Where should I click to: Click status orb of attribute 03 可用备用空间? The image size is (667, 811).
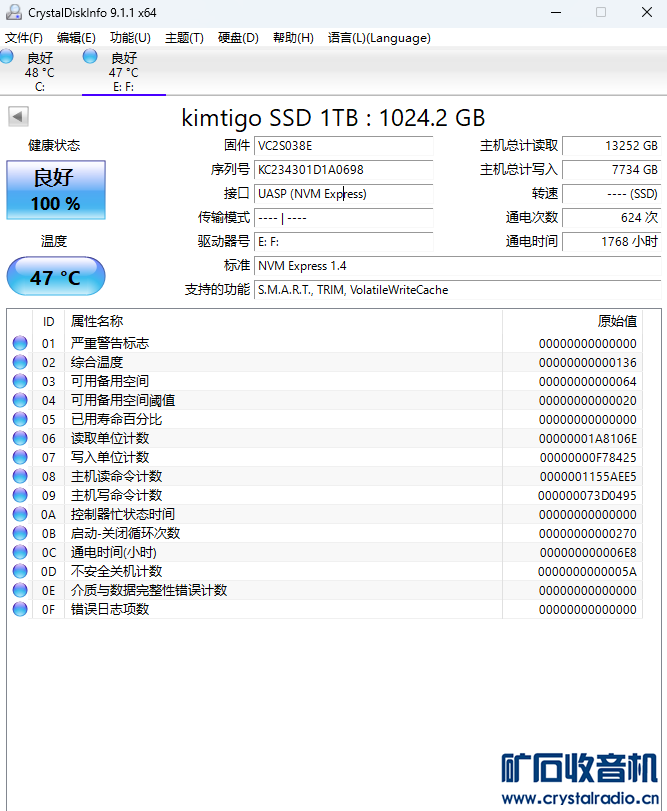(20, 381)
